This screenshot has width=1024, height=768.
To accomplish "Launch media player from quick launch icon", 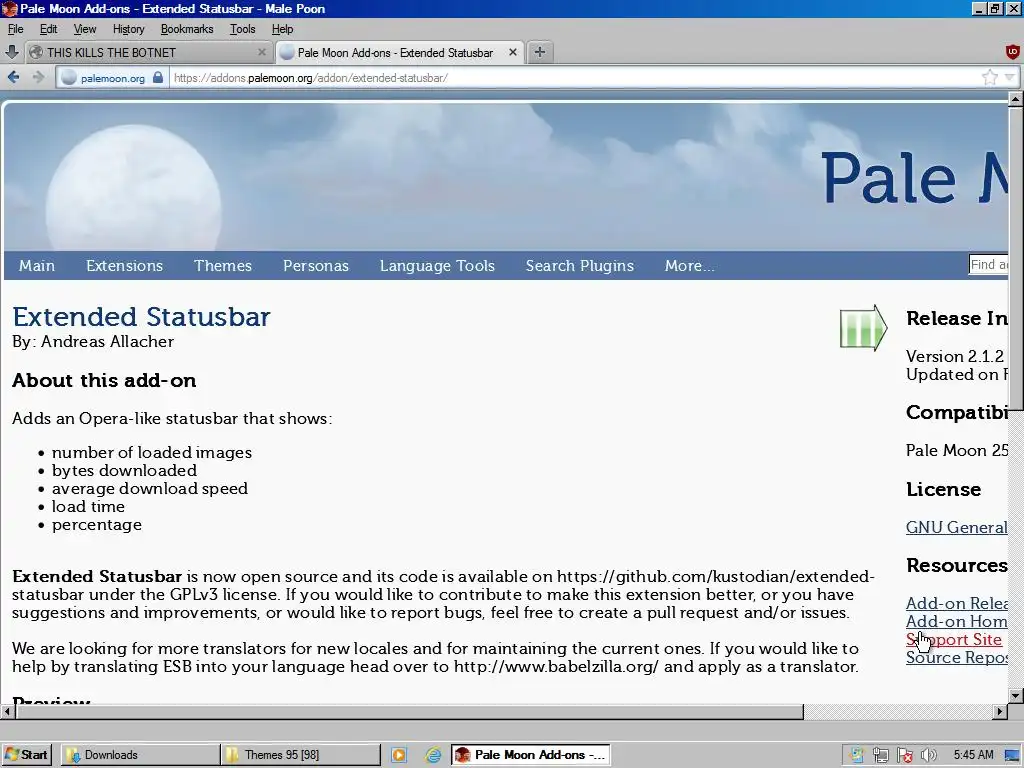I will [x=398, y=756].
